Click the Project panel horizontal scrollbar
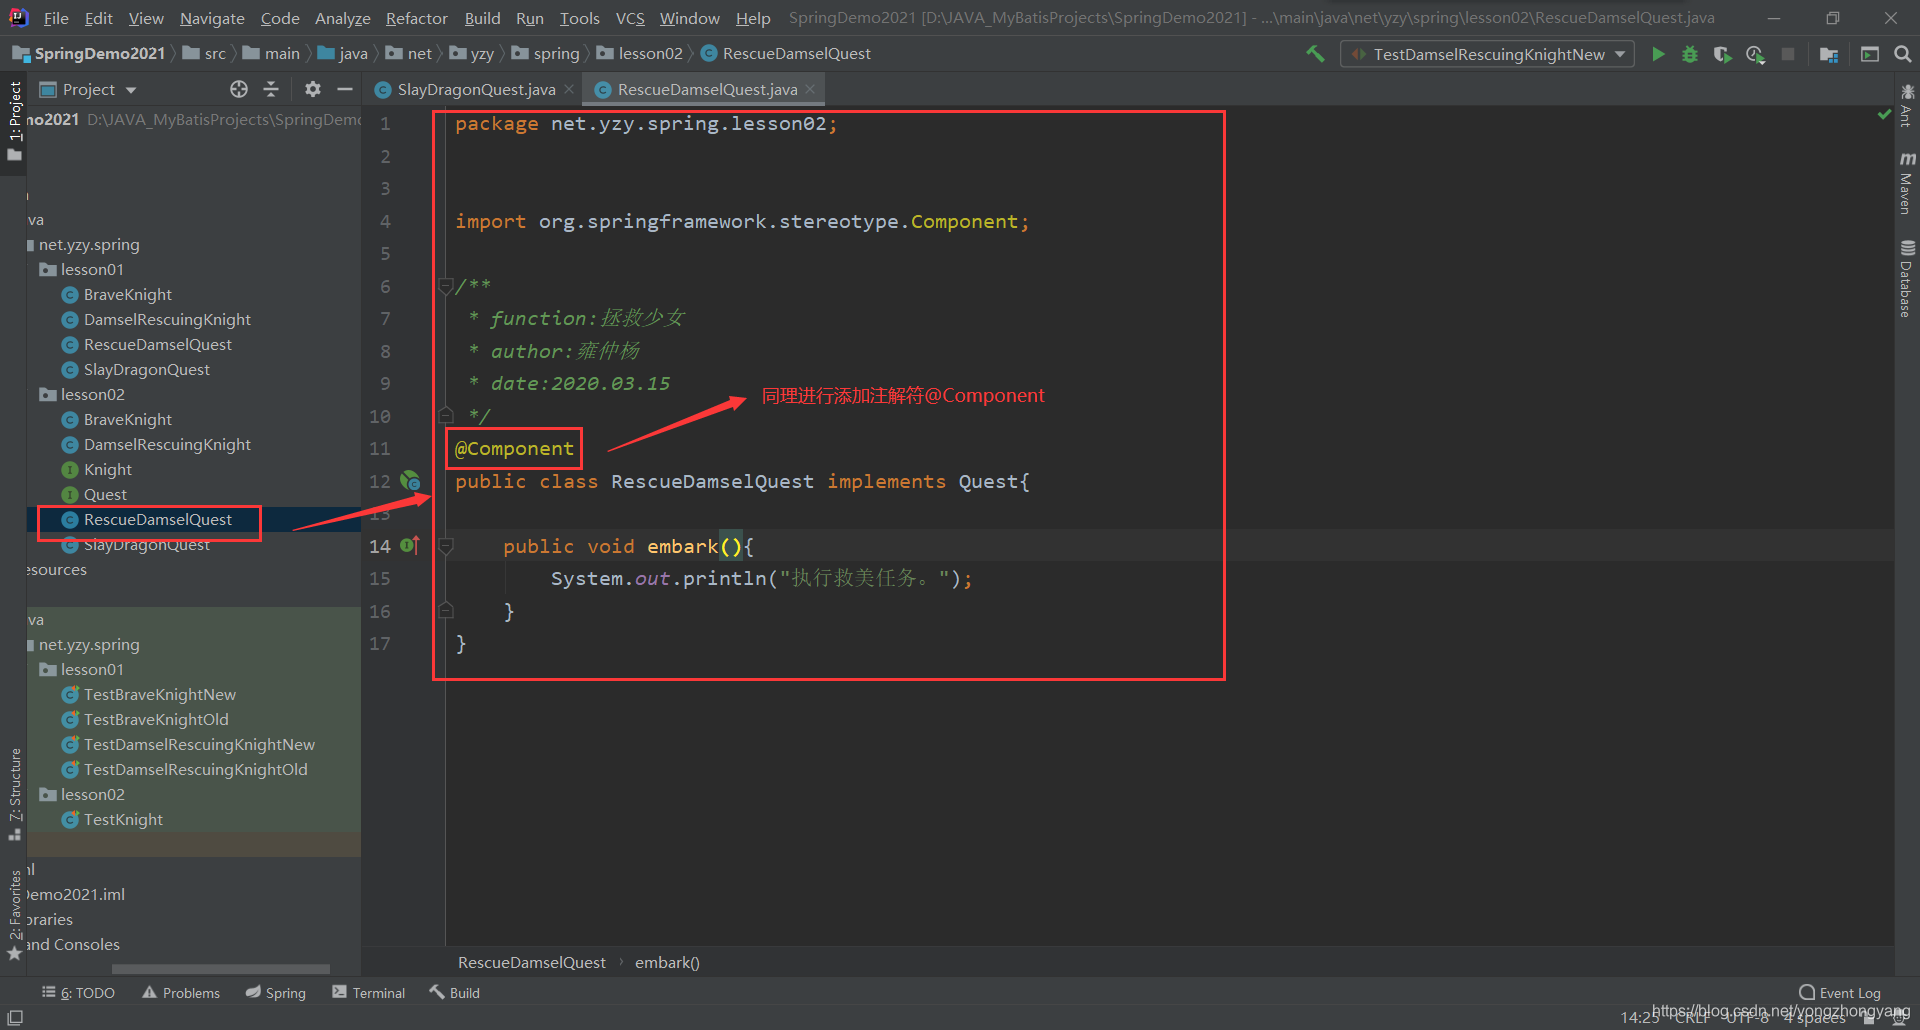Screen dimensions: 1920x1030 click(x=220, y=969)
